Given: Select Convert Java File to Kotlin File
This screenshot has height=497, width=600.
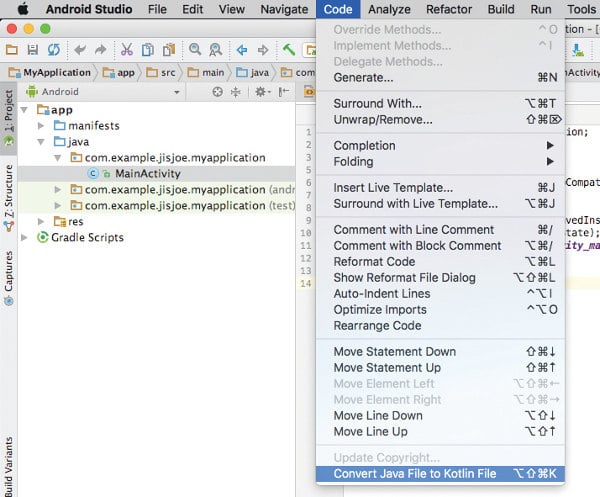Looking at the screenshot, I should click(x=414, y=474).
